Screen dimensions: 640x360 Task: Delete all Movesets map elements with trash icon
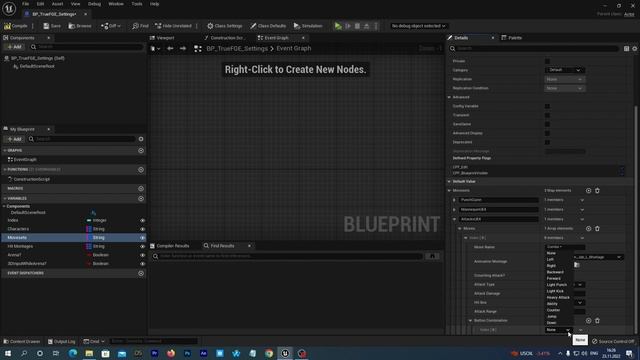pyautogui.click(x=597, y=191)
